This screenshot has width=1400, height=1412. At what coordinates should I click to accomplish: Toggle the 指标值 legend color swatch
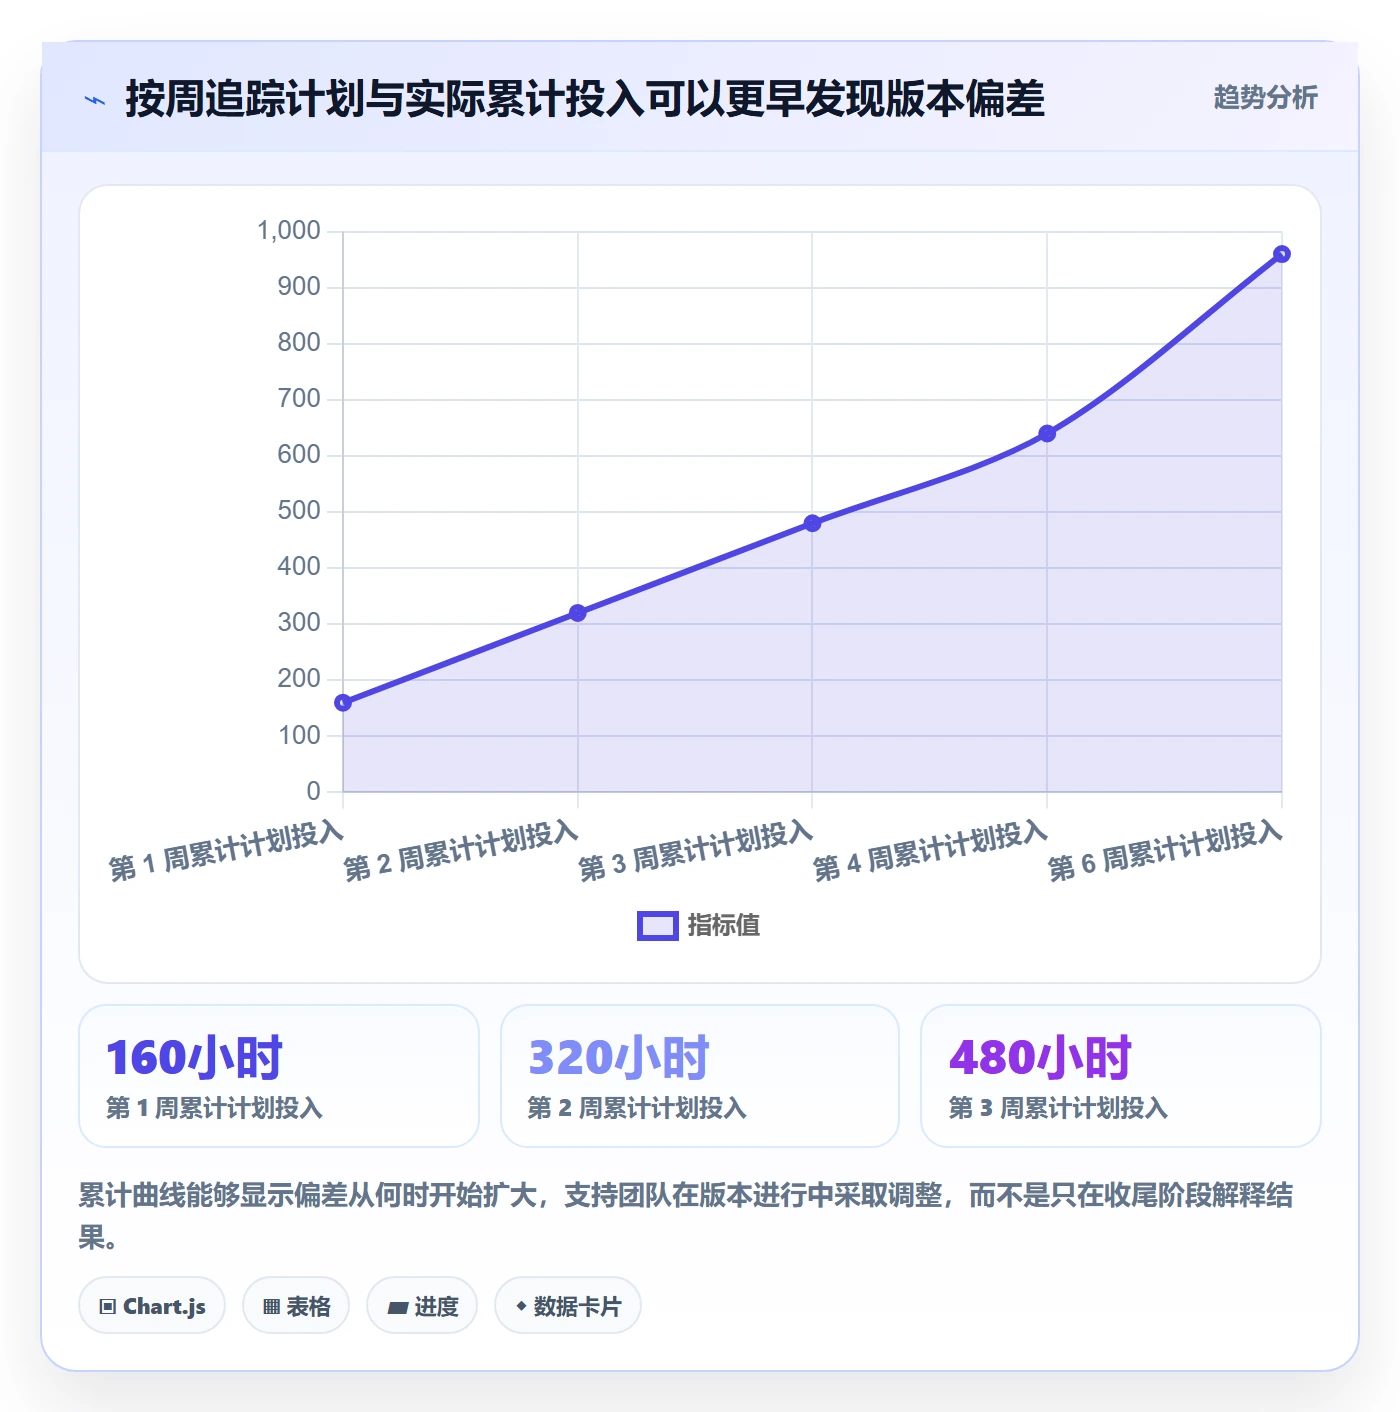pos(658,926)
